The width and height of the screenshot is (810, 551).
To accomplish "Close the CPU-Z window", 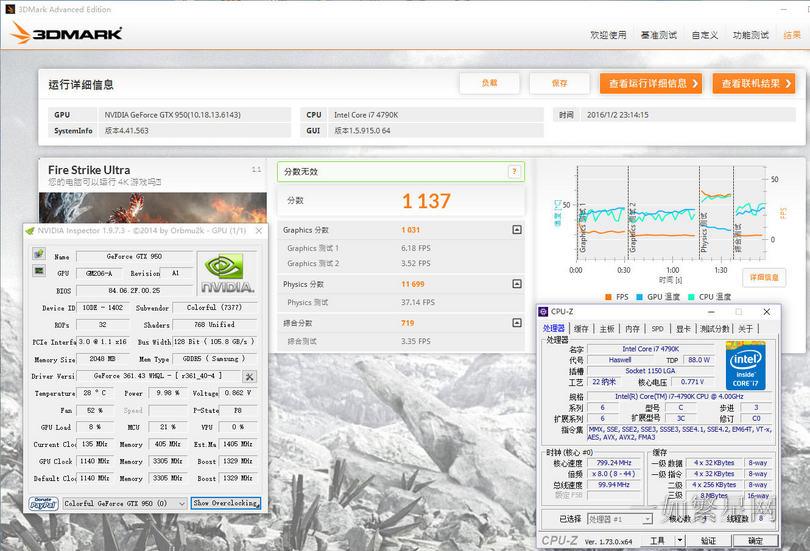I will [x=767, y=311].
